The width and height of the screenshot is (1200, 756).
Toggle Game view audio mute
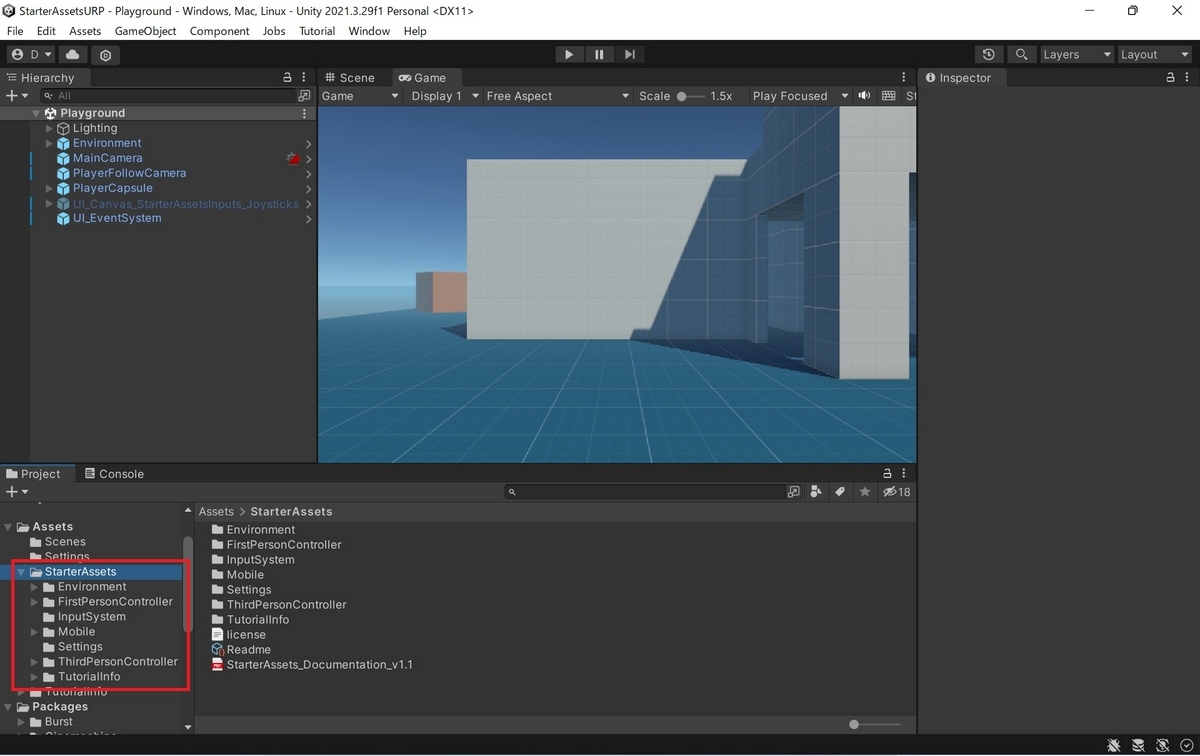click(x=864, y=96)
